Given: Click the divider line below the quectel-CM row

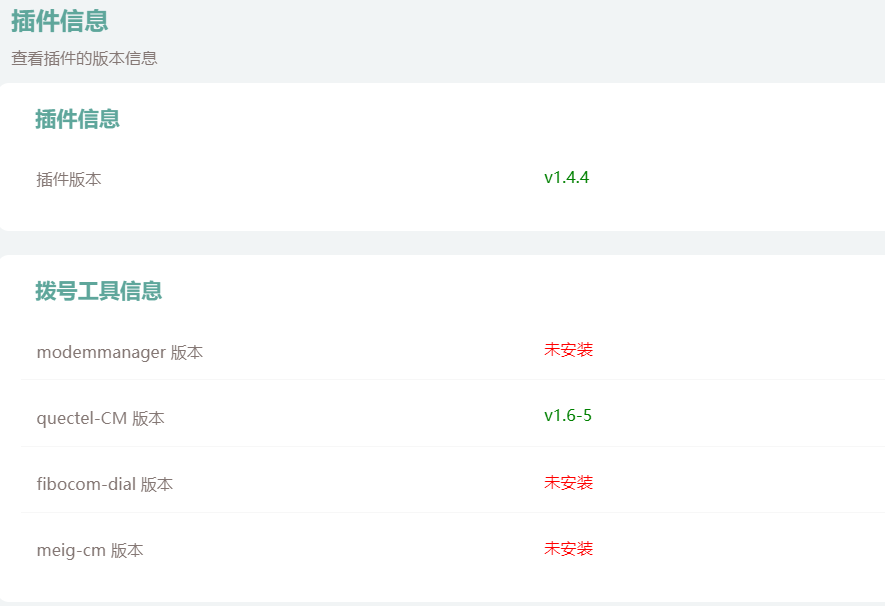Looking at the screenshot, I should (x=450, y=446).
